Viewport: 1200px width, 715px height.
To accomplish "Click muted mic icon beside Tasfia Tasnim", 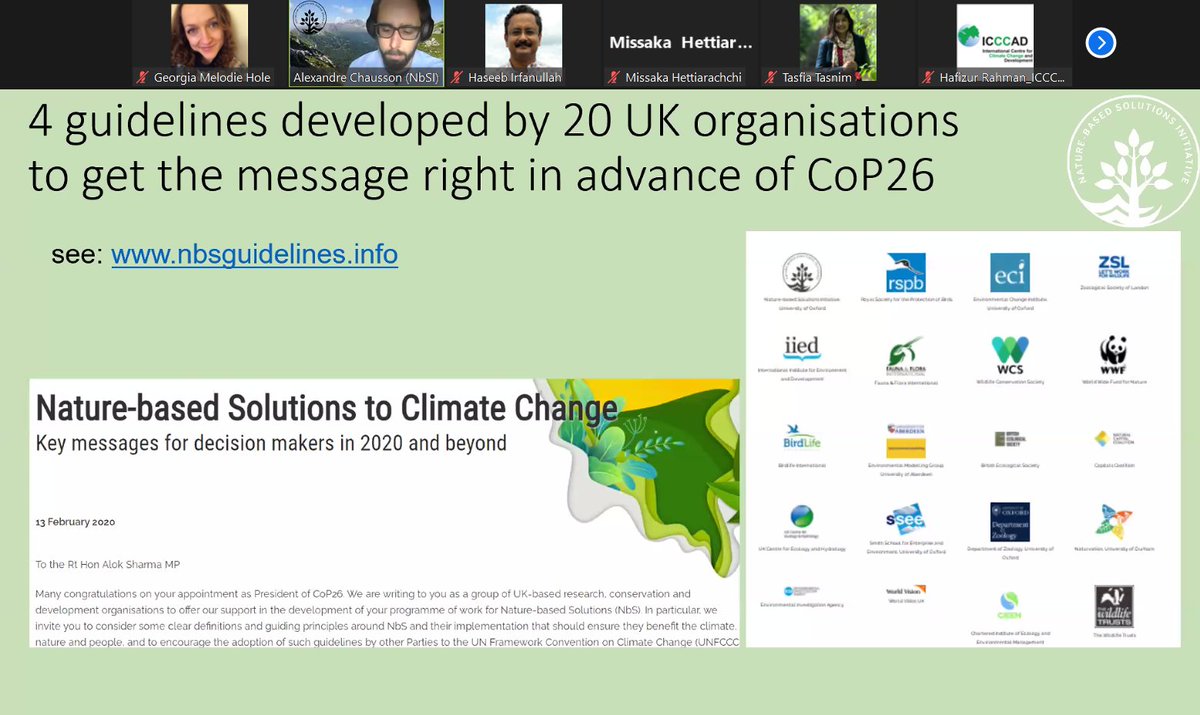I will pyautogui.click(x=769, y=77).
